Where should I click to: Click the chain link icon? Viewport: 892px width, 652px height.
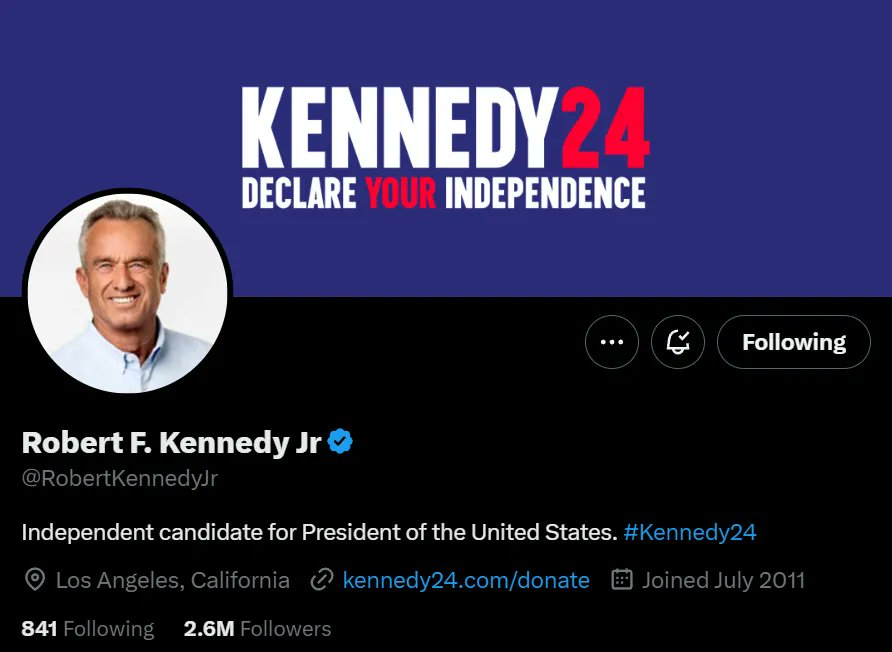322,580
